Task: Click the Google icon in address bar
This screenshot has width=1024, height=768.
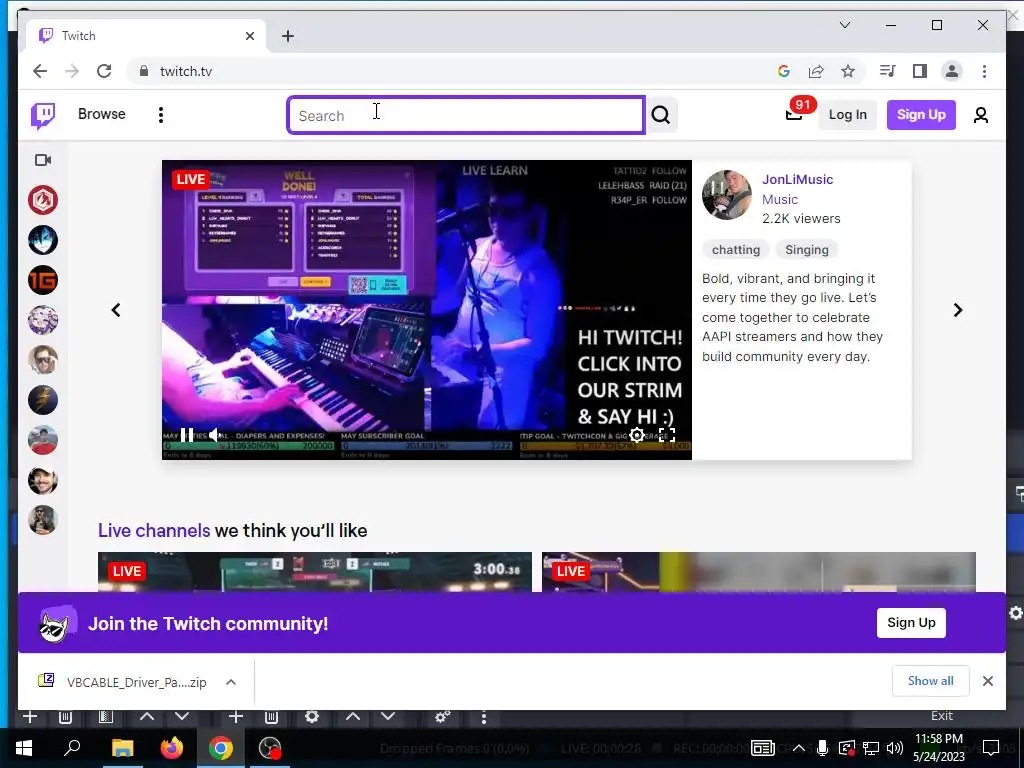Action: click(784, 71)
